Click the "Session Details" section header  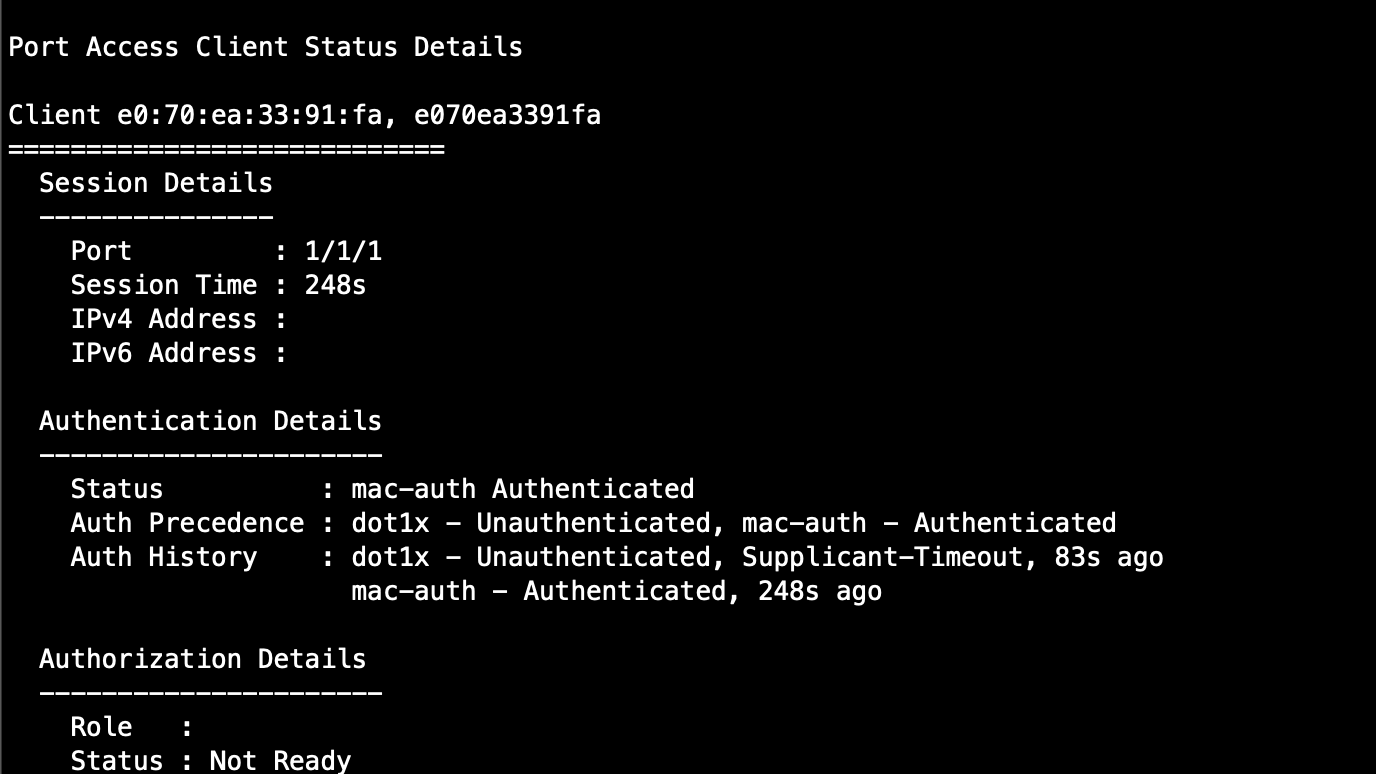pyautogui.click(x=155, y=183)
